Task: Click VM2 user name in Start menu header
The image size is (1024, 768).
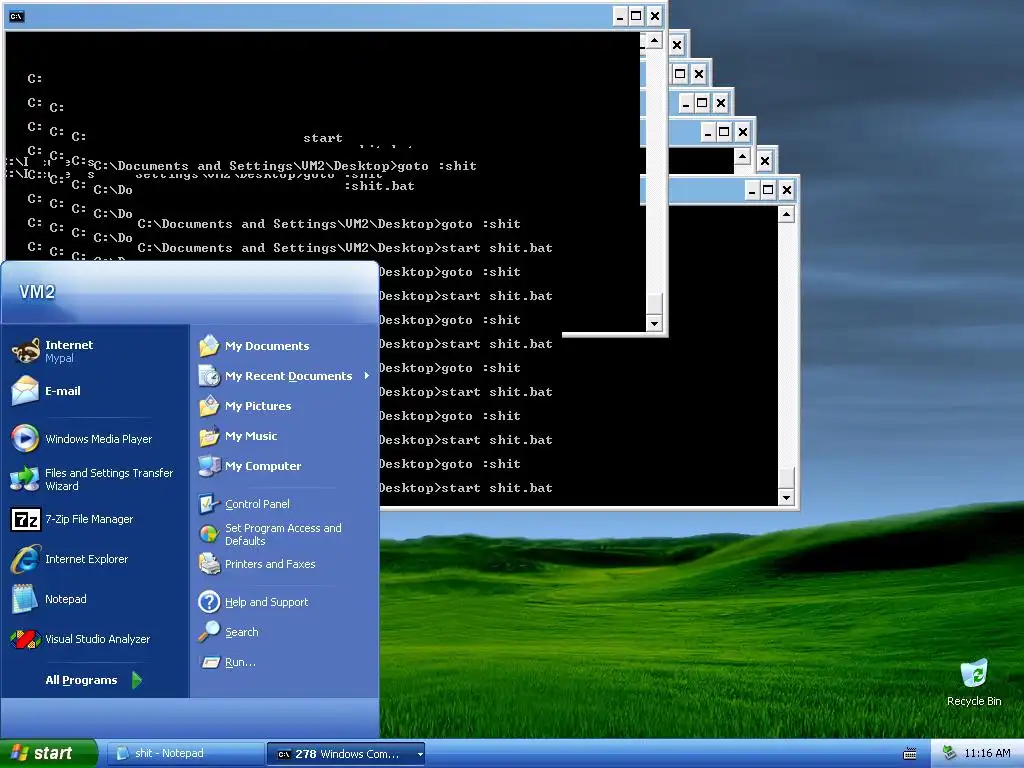Action: 37,291
